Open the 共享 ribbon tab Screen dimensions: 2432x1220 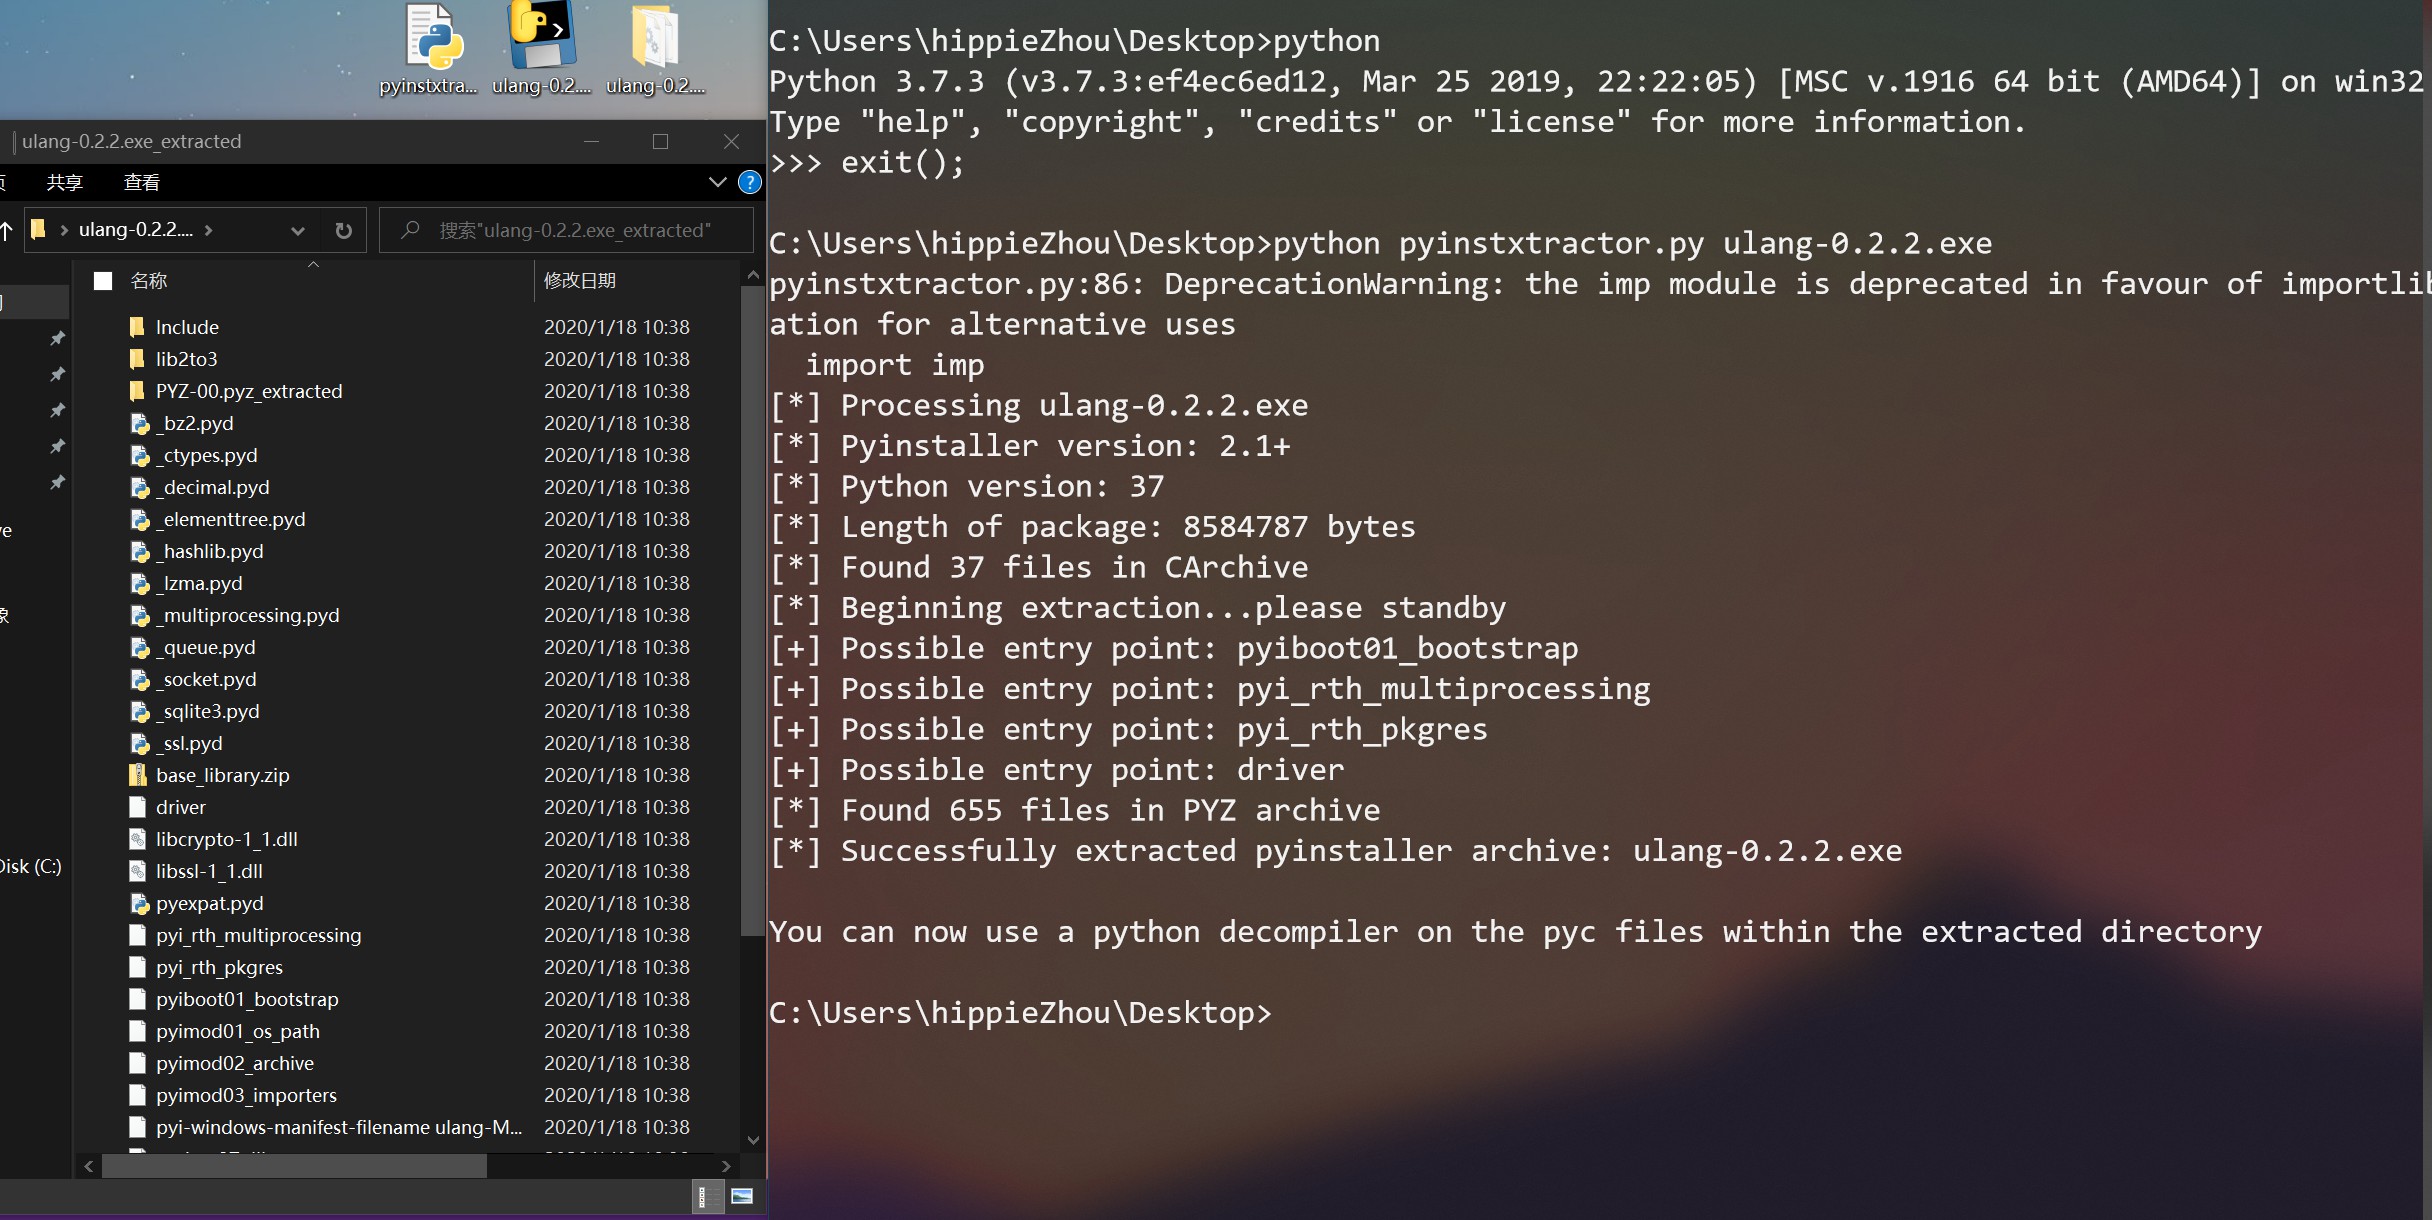tap(65, 182)
